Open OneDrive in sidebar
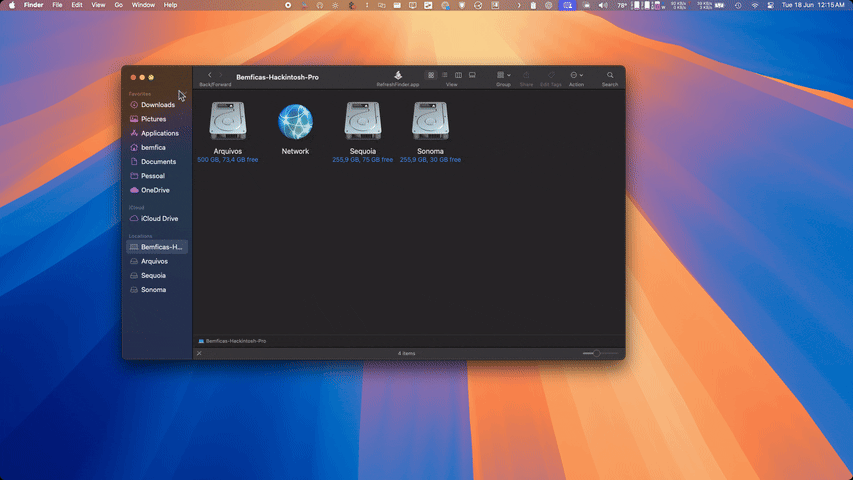The image size is (853, 480). (157, 190)
